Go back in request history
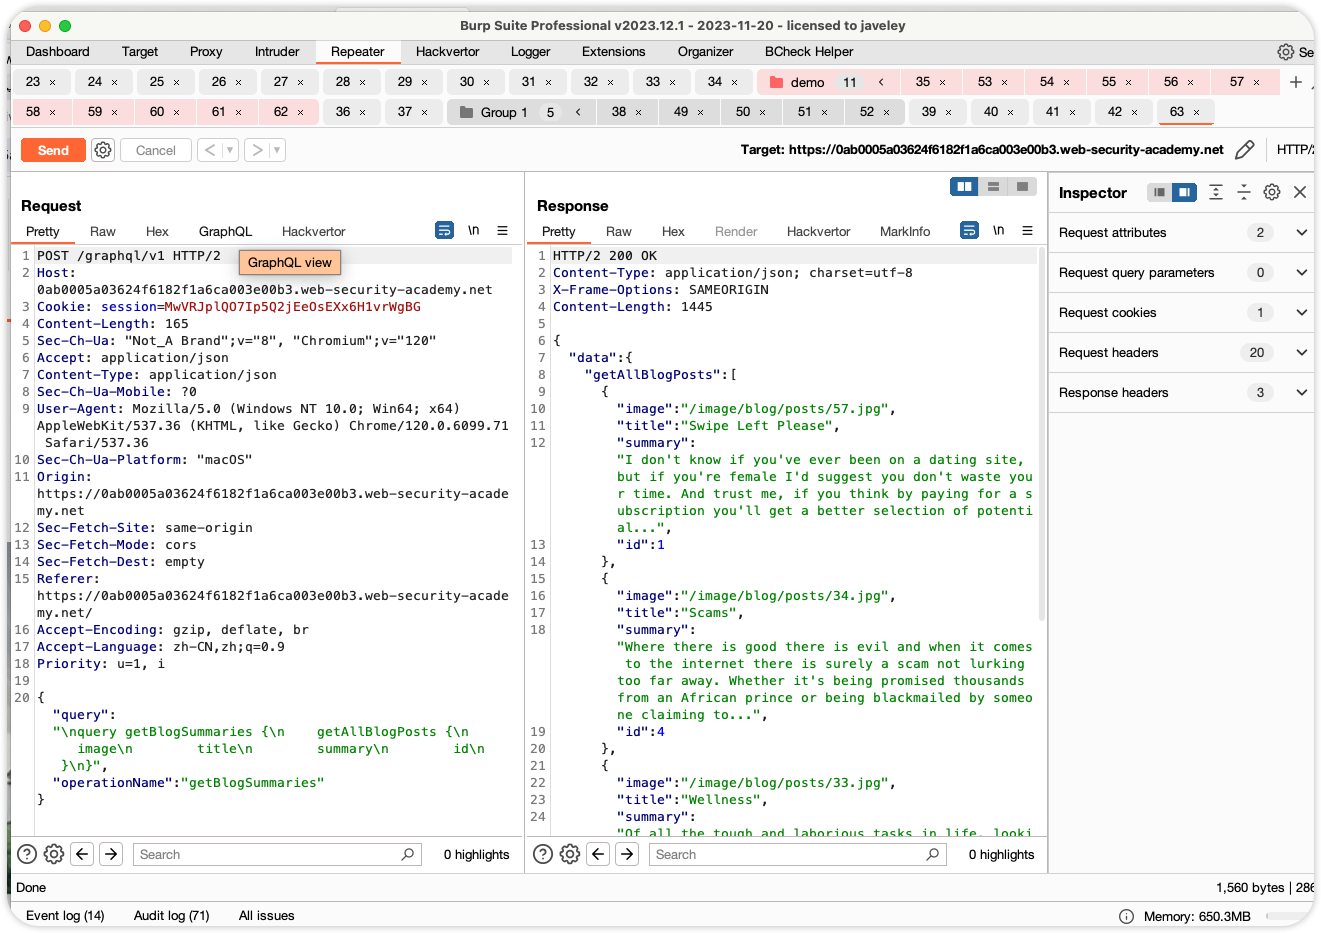1321x933 pixels. (210, 150)
